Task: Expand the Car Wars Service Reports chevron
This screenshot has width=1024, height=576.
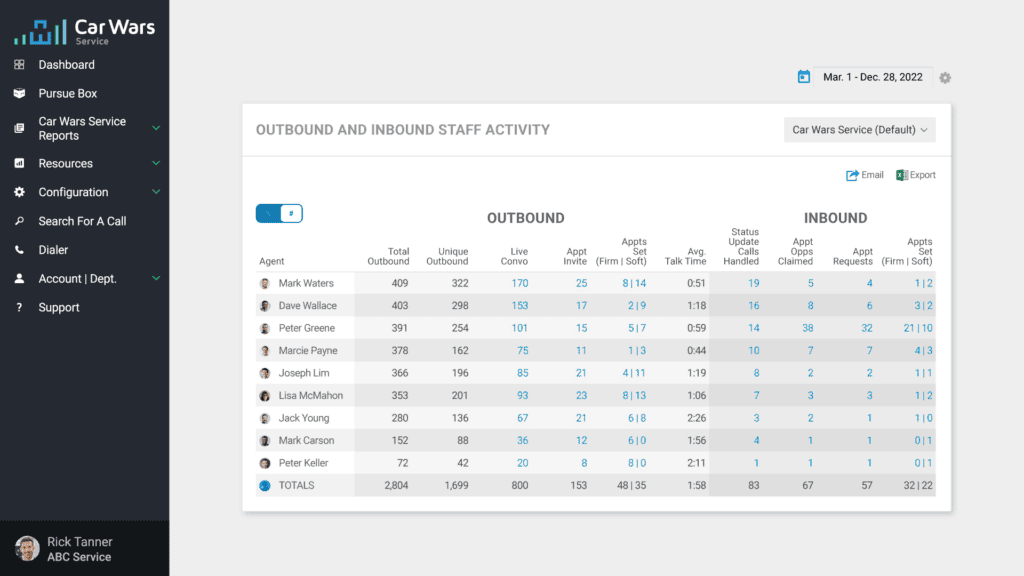Action: (x=156, y=129)
